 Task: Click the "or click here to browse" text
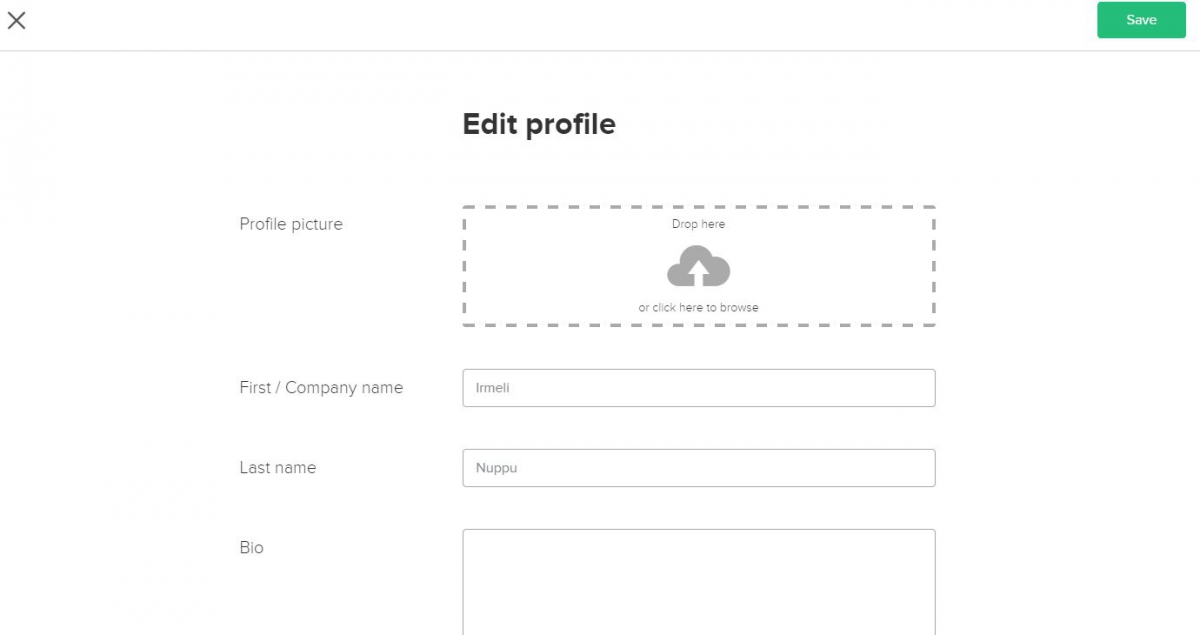point(698,308)
